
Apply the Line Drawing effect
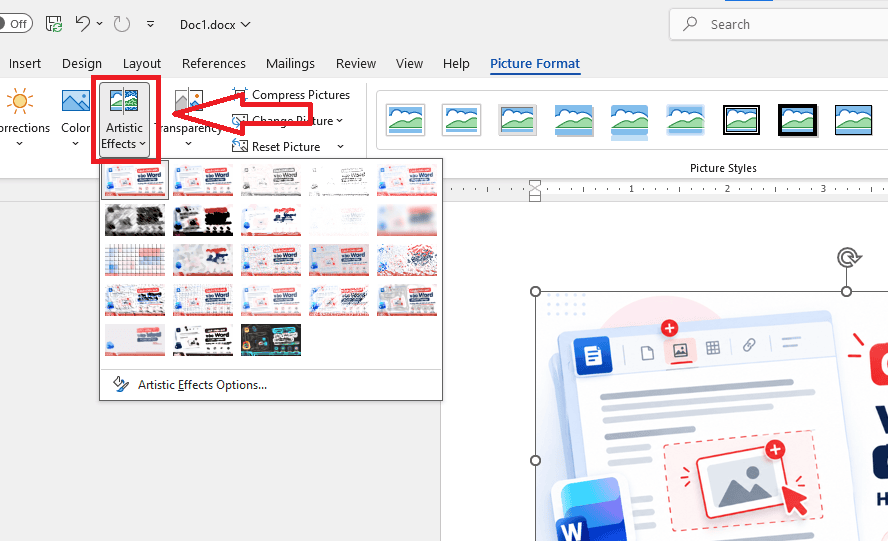coord(407,180)
